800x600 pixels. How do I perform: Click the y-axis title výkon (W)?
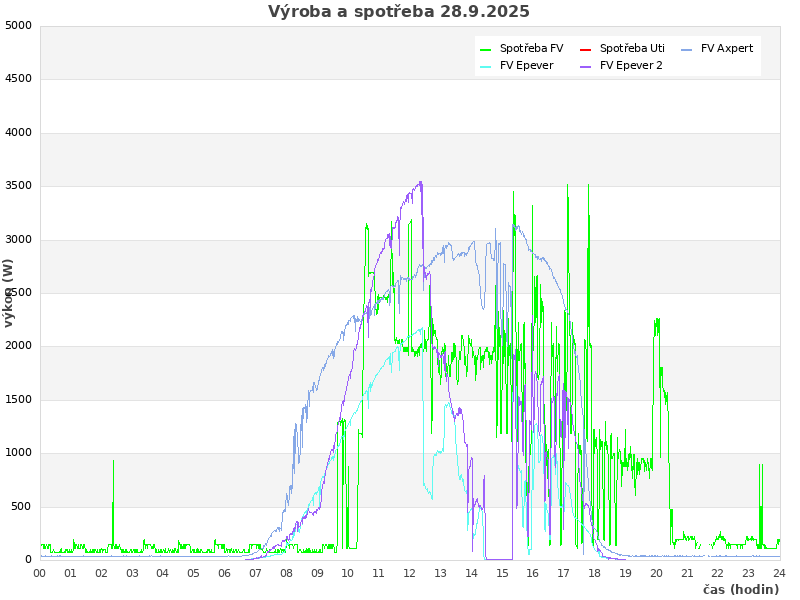[x=9, y=293]
